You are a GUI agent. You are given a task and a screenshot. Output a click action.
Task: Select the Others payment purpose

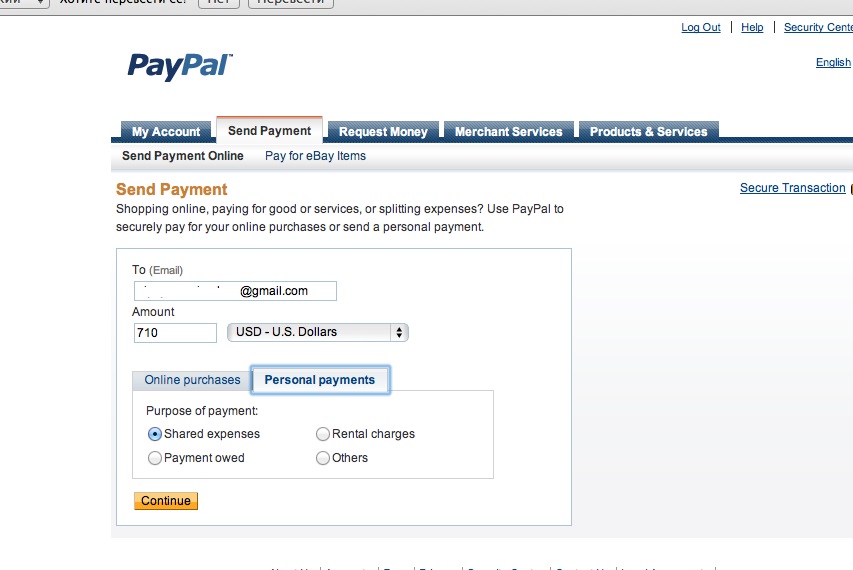click(x=323, y=458)
